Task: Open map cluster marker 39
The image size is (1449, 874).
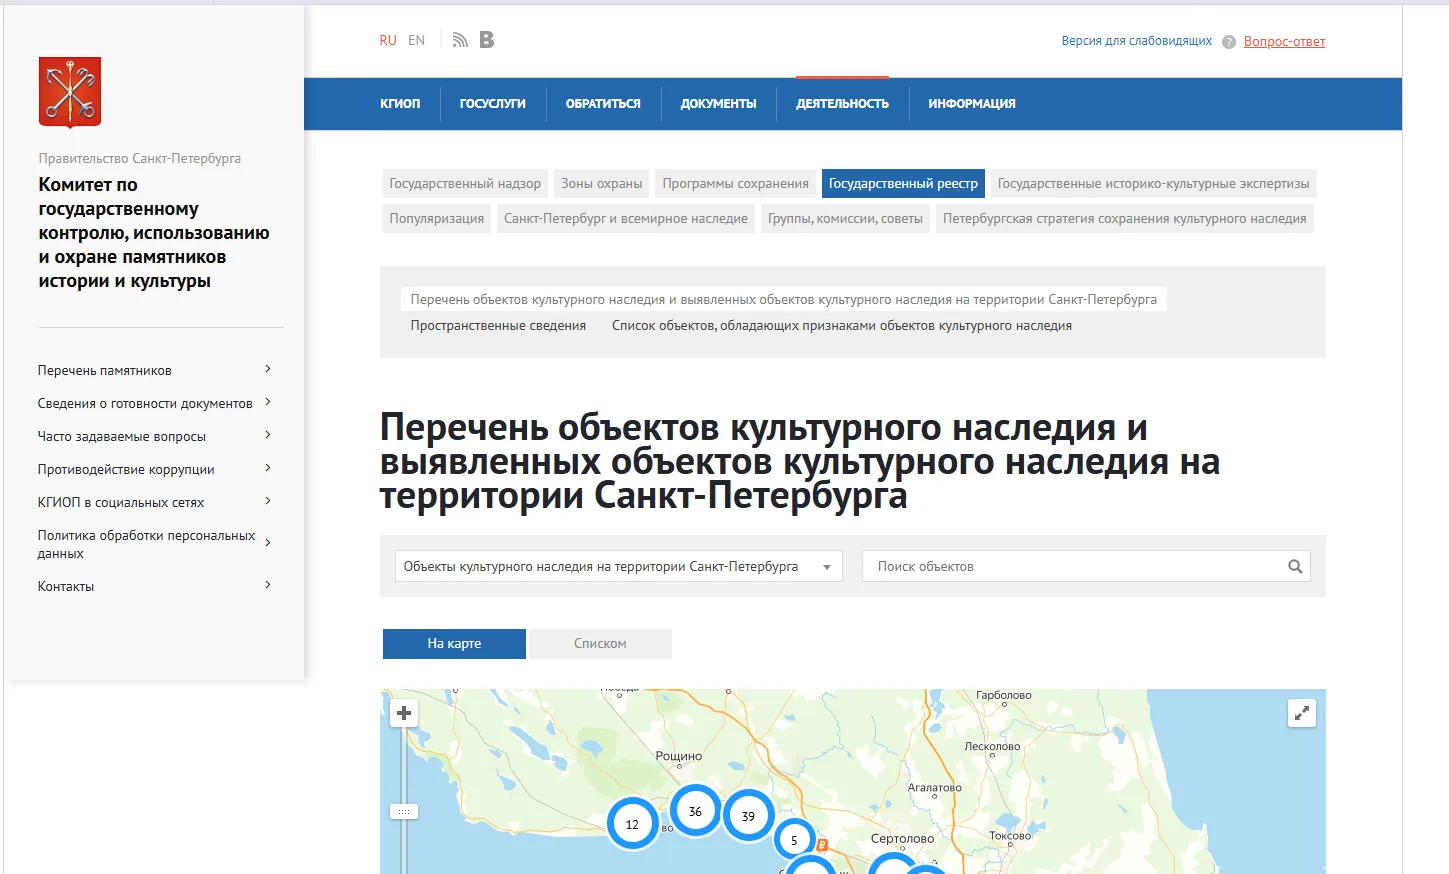Action: click(x=748, y=816)
